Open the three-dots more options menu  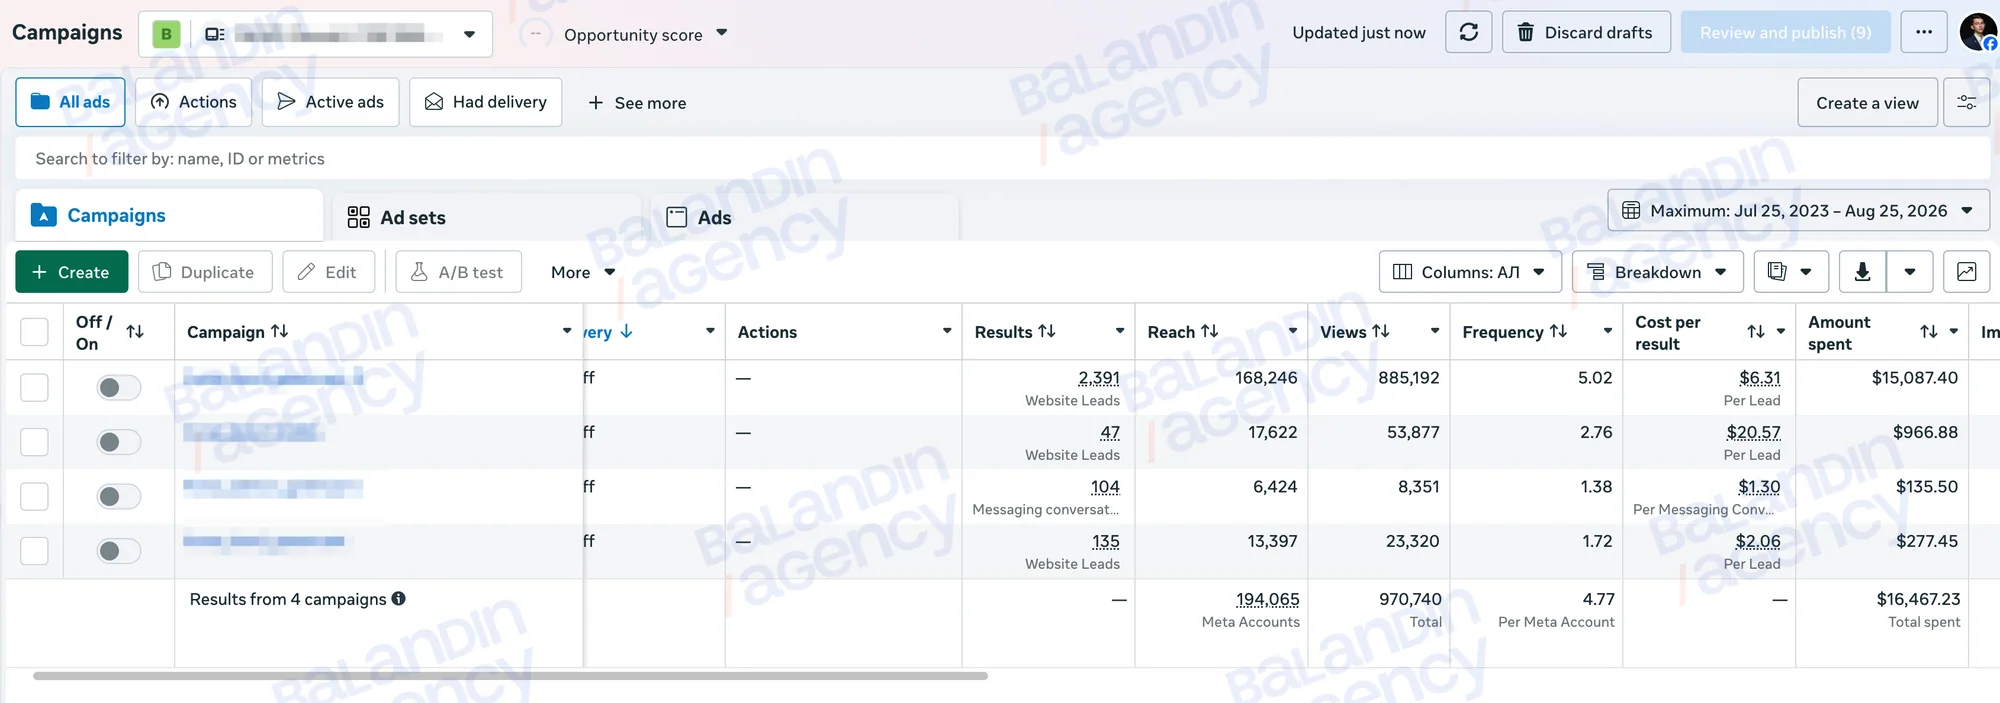coord(1923,33)
